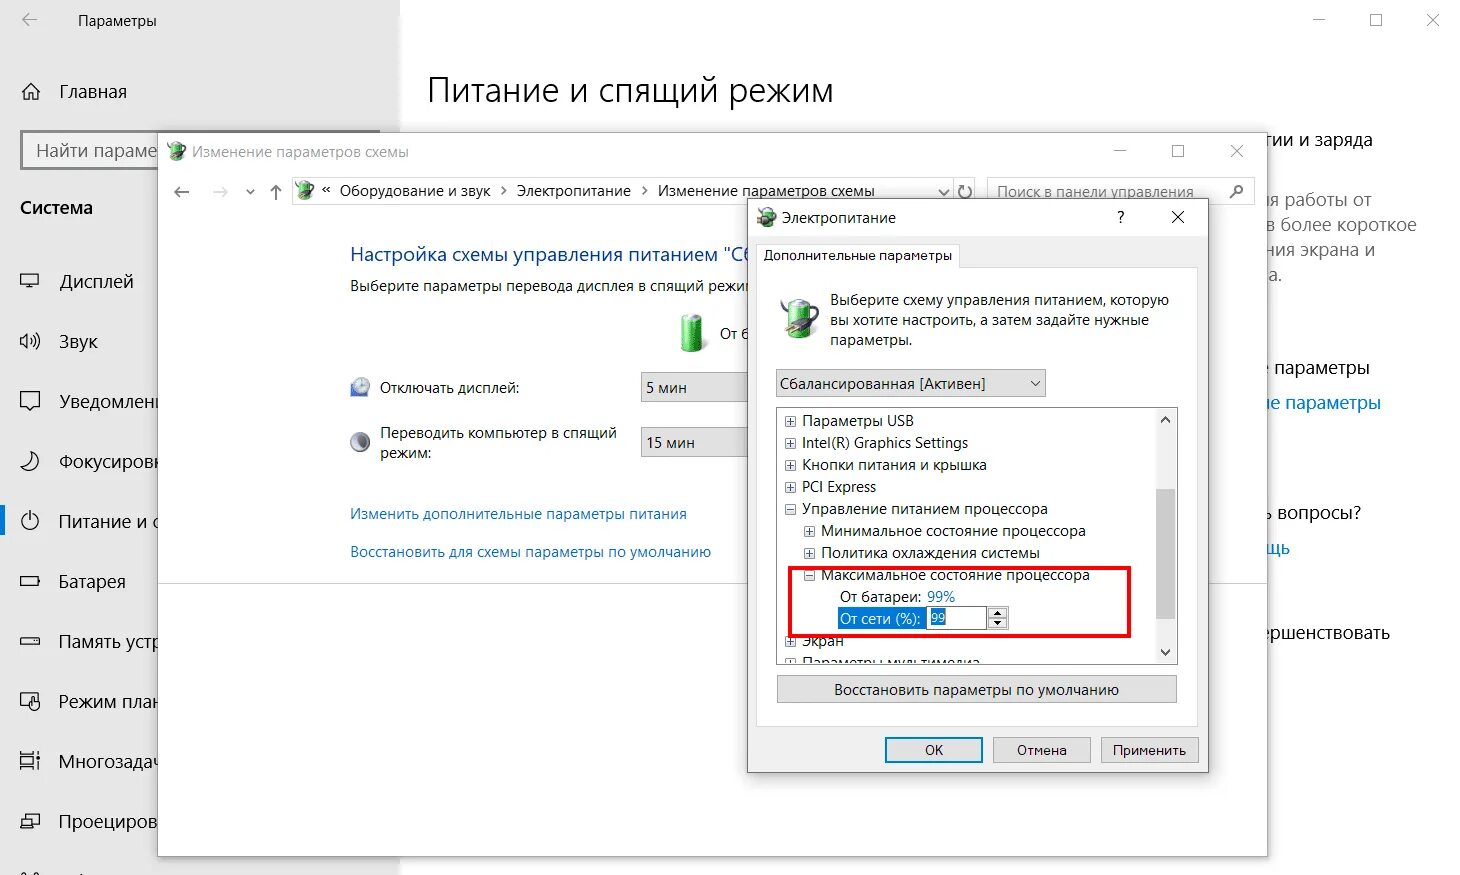Open recent locations chevron in Control Panel

(x=250, y=192)
